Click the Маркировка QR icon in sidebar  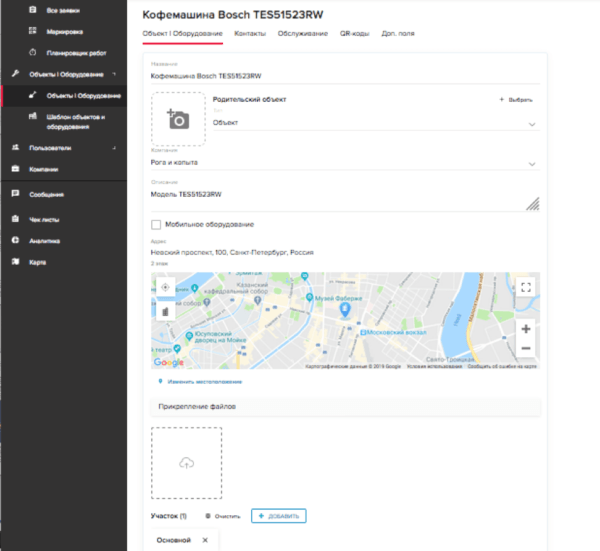(x=33, y=31)
